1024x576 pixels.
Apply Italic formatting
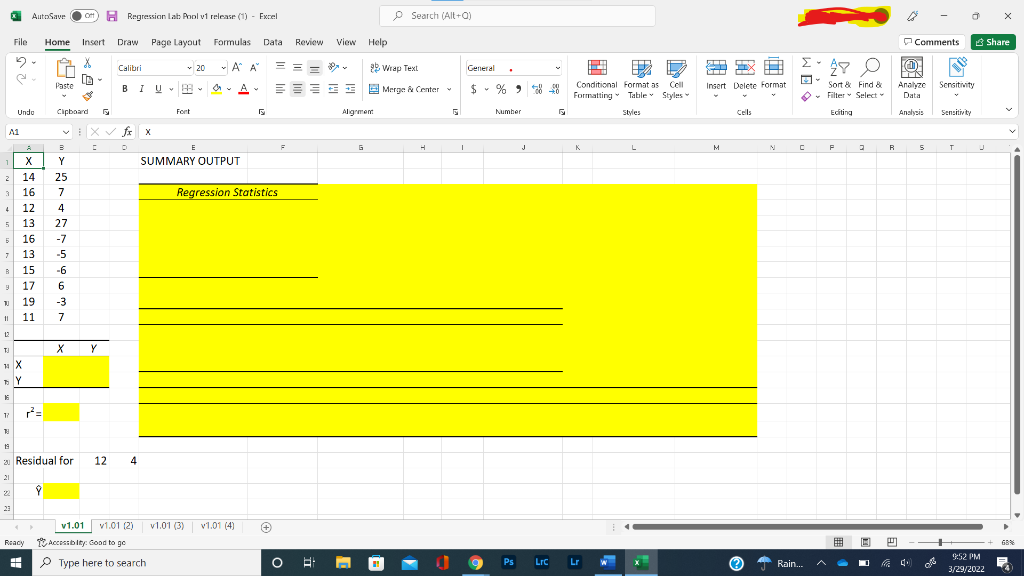coord(141,89)
